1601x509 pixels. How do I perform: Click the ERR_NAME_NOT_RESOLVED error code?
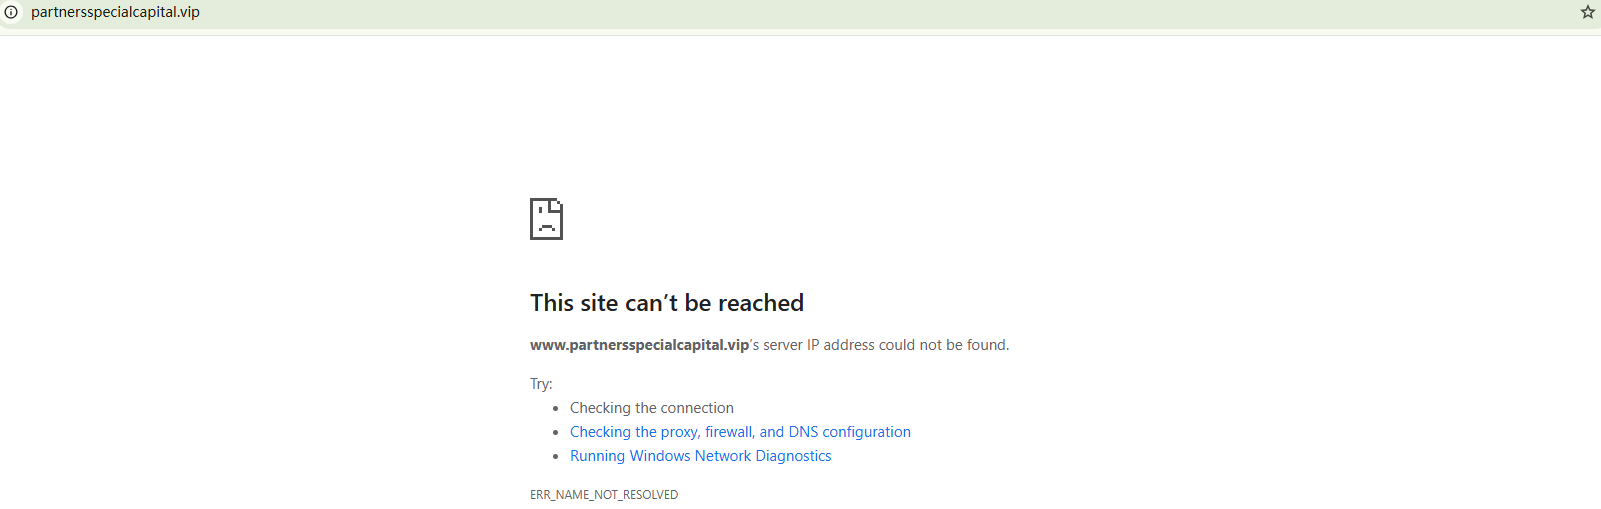[x=604, y=495]
